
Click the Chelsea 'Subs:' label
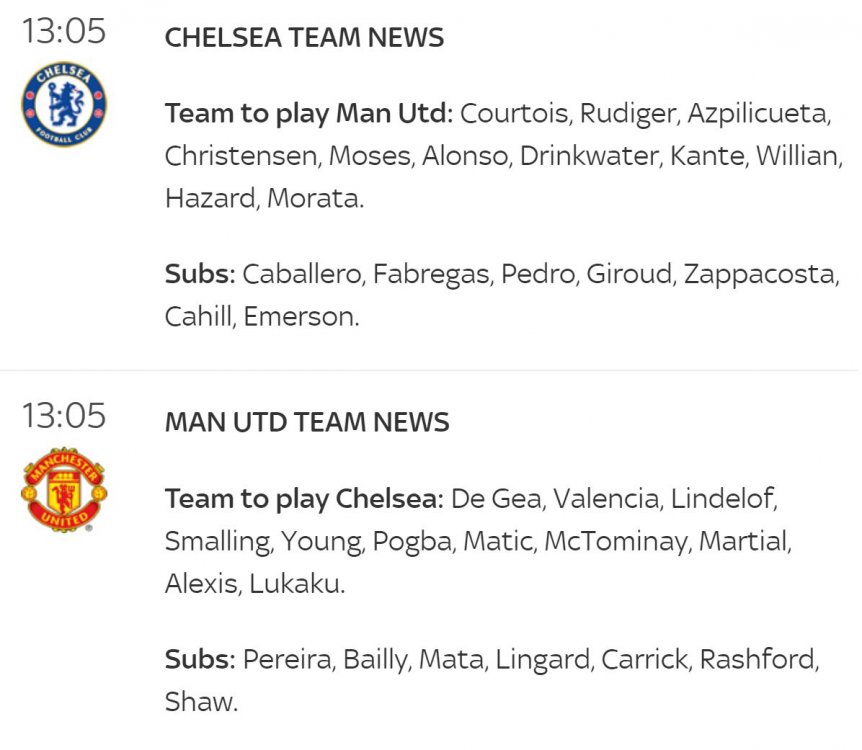click(200, 274)
